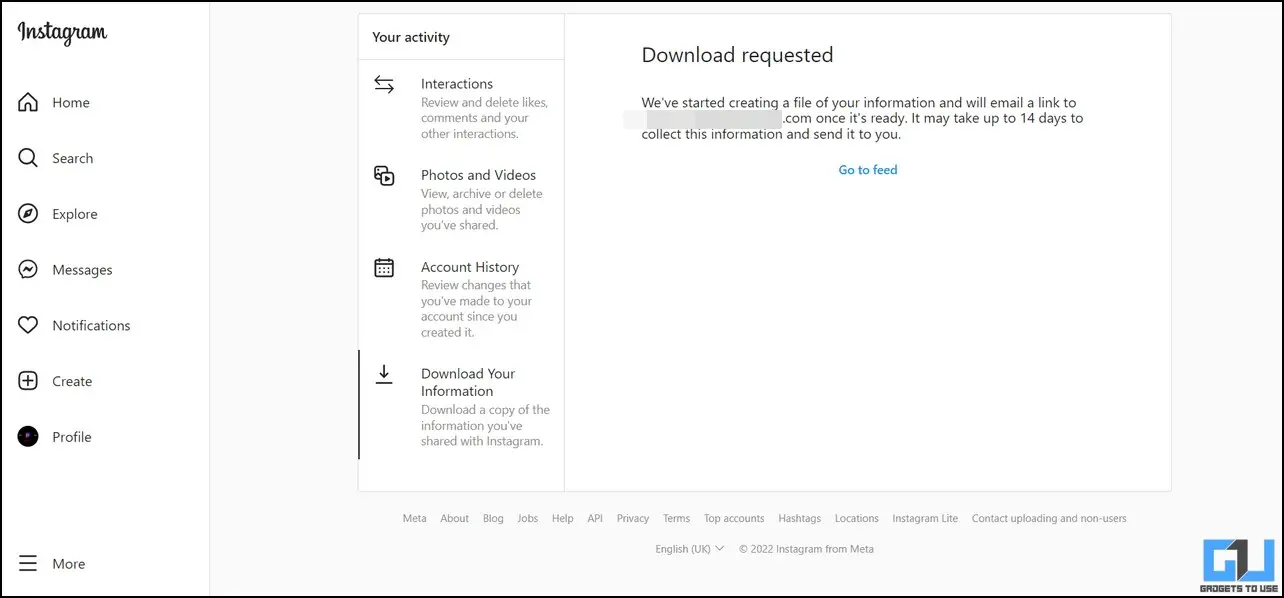Screen dimensions: 1284x598
Task: Open the Hashtags footer link
Action: (800, 518)
